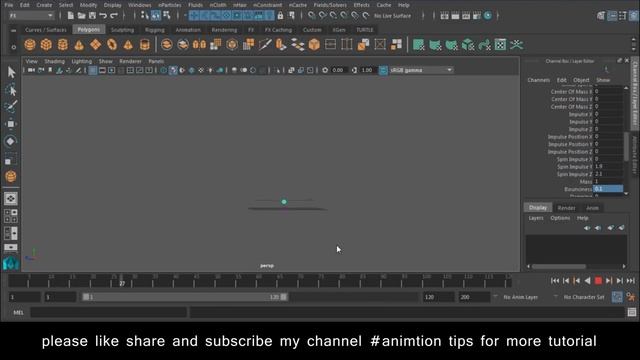Switch to the Render layer tab
This screenshot has width=640, height=360.
pos(566,208)
